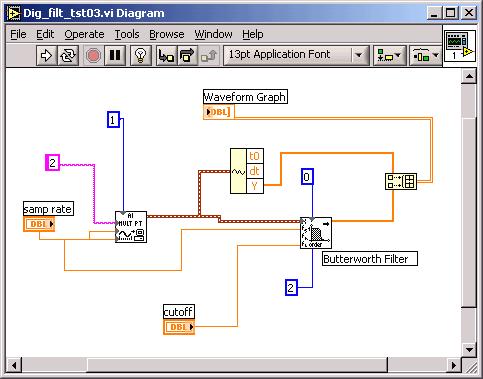483x379 pixels.
Task: Click the Run arrow button
Action: 46,55
